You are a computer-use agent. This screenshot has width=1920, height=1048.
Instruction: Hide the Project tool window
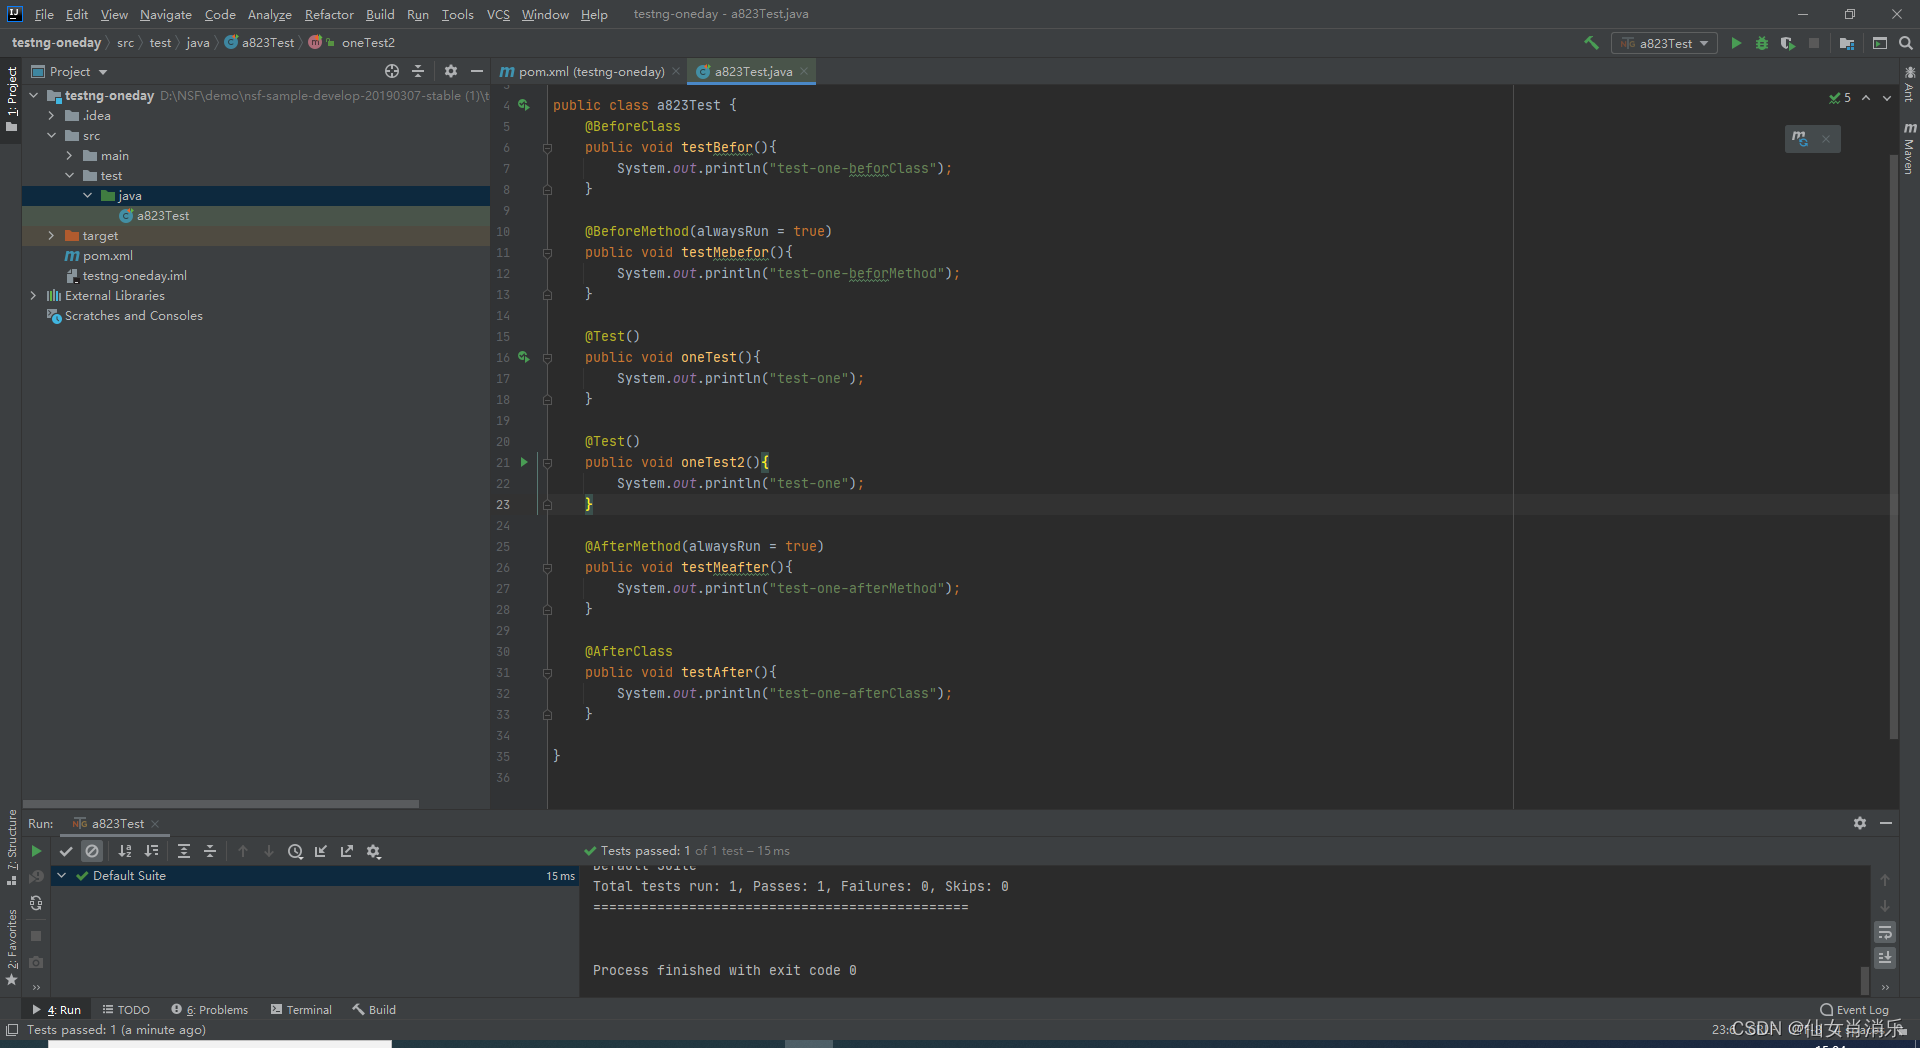click(477, 71)
